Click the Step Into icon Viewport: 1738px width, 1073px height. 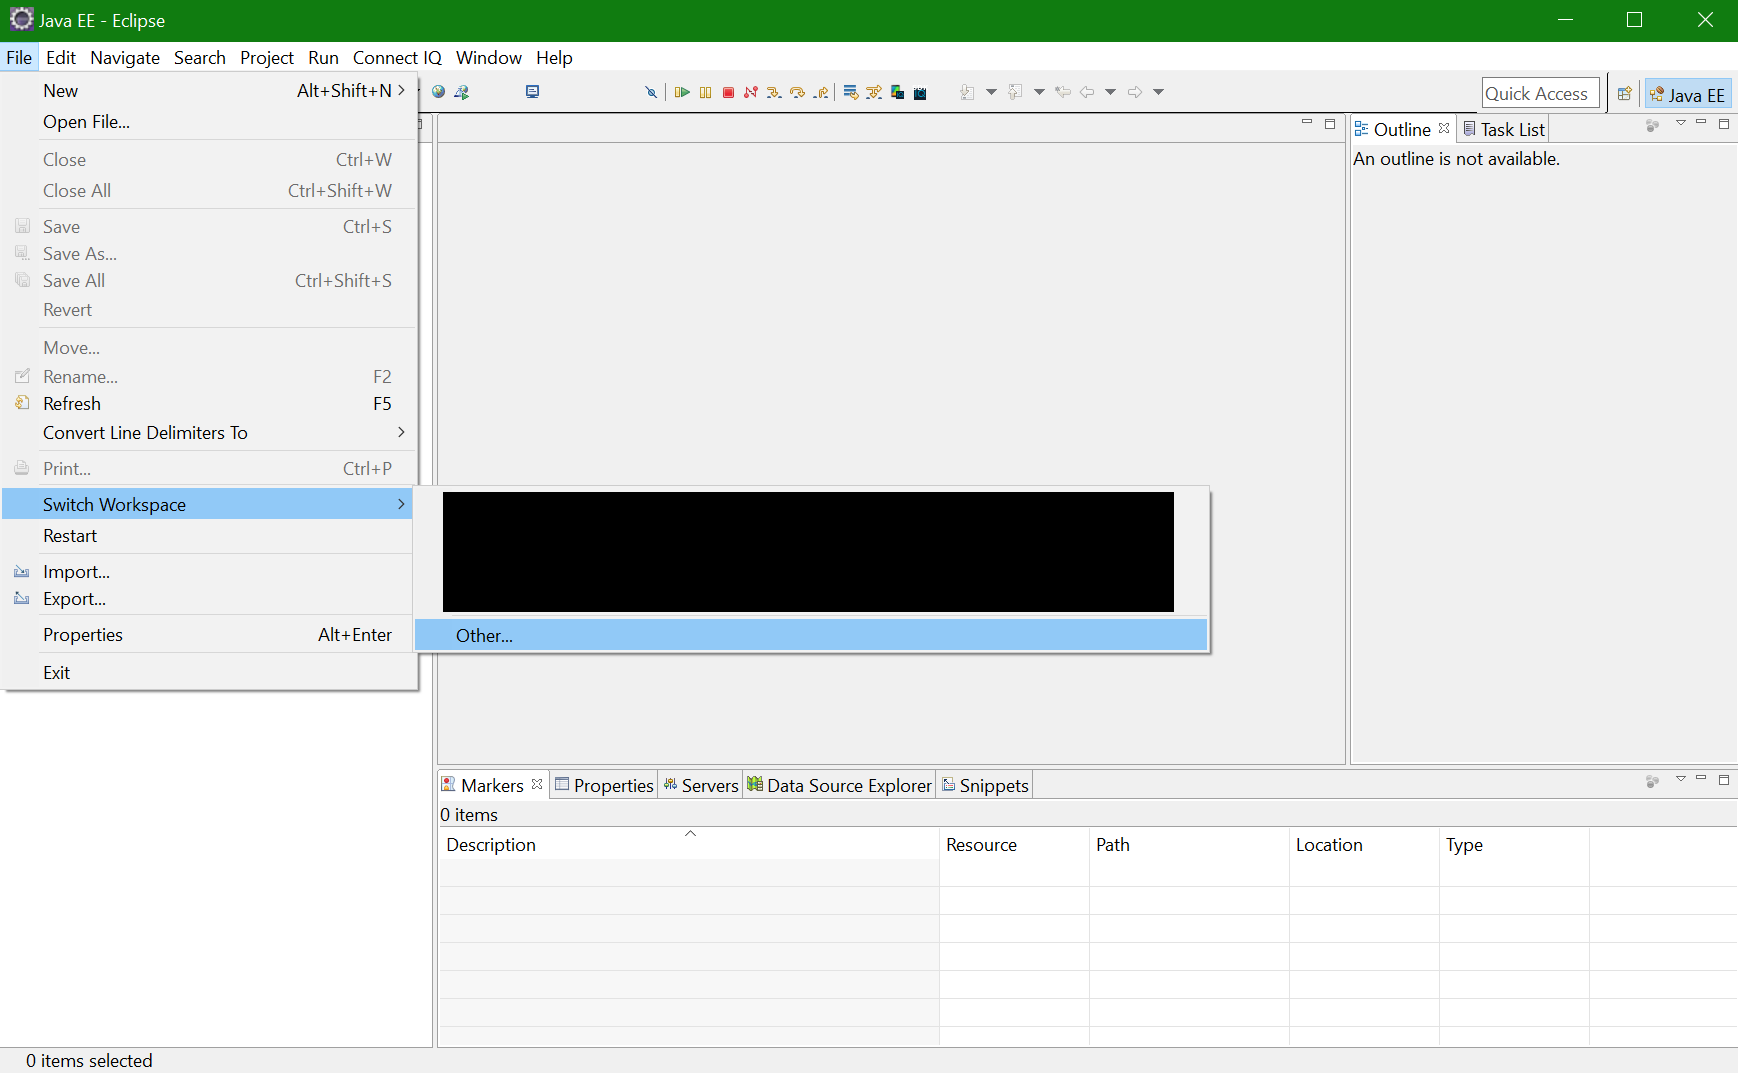(774, 92)
